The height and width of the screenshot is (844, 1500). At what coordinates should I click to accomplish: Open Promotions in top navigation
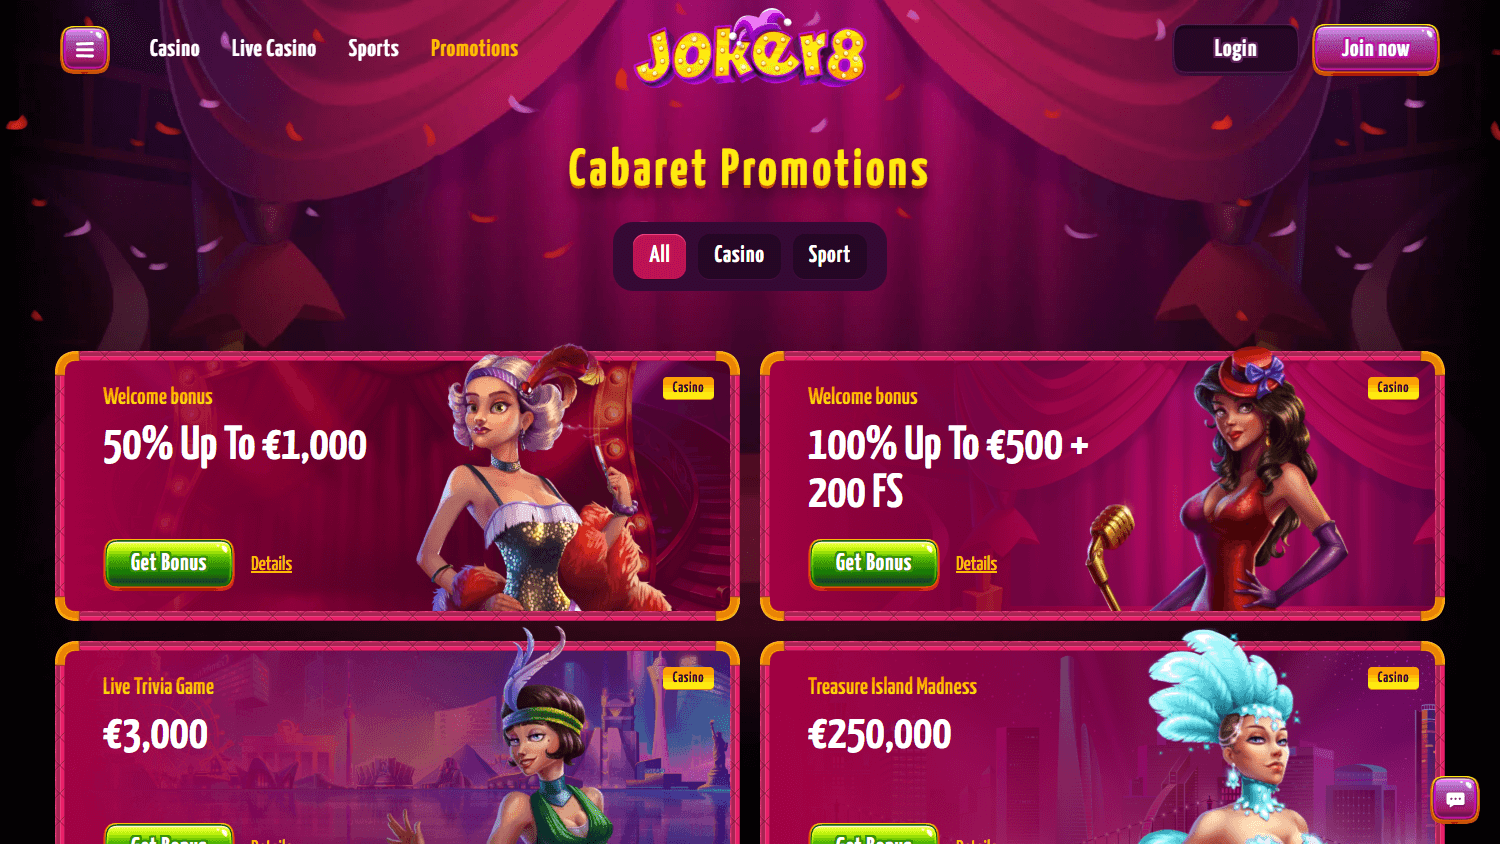tap(474, 49)
